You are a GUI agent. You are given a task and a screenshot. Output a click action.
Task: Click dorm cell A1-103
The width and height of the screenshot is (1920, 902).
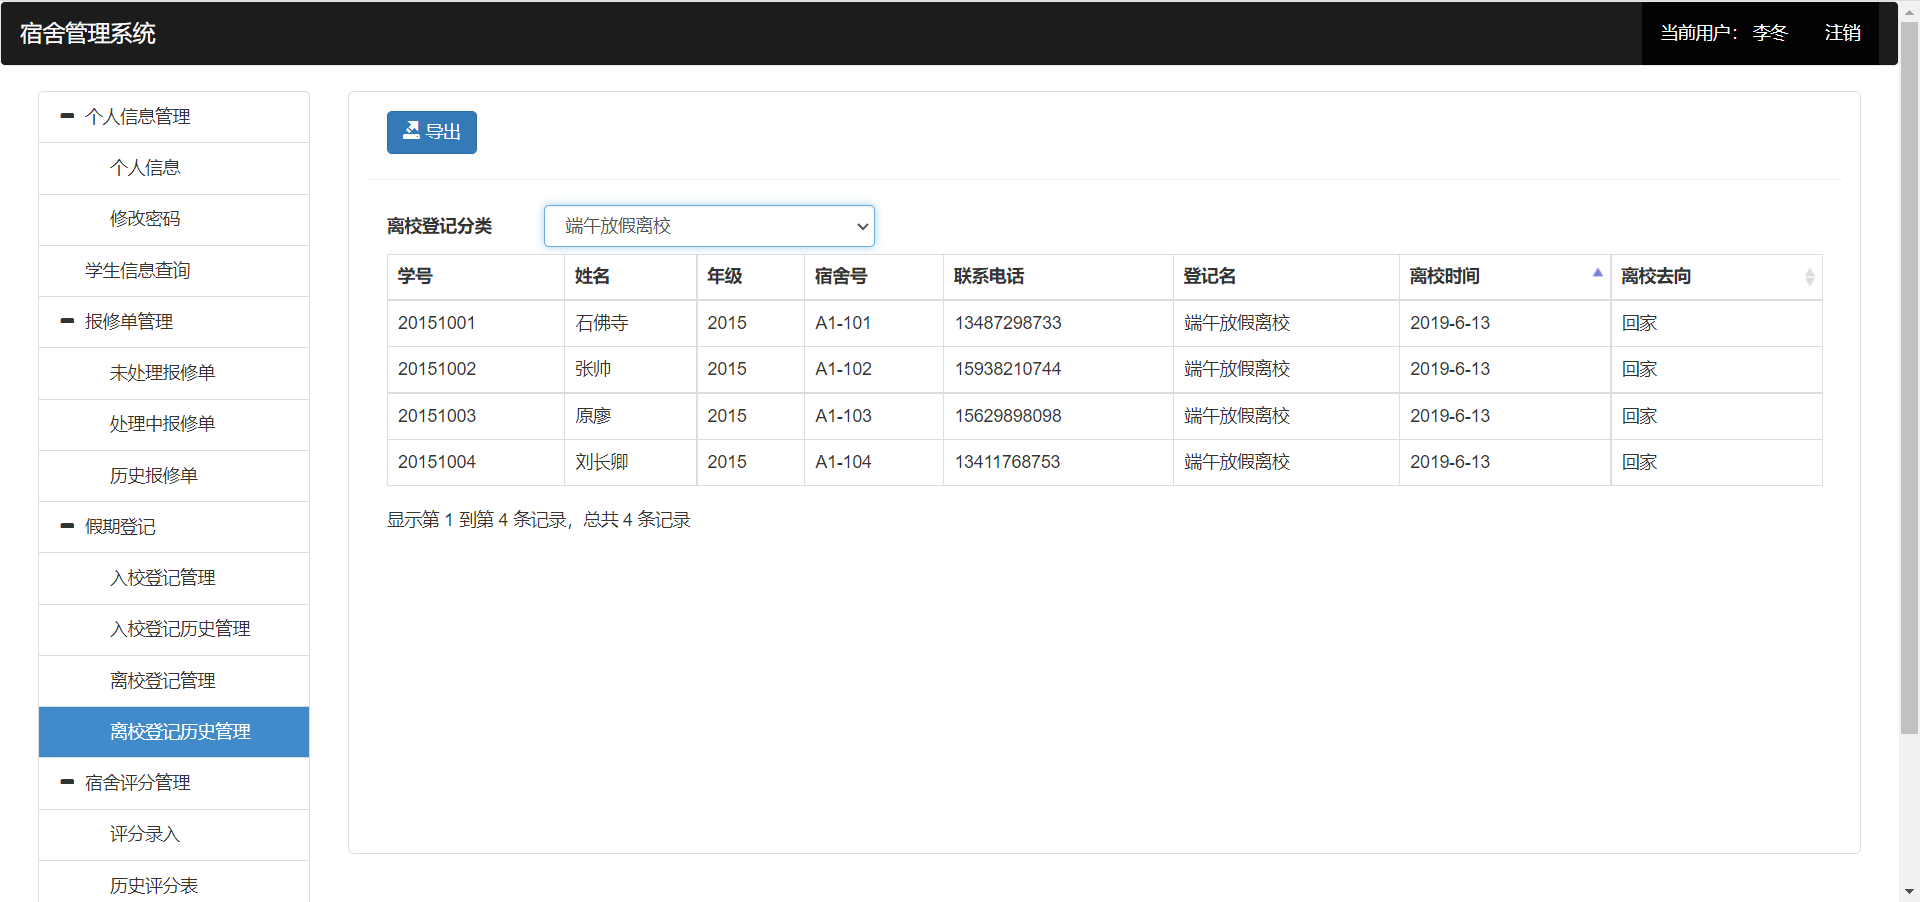click(873, 416)
